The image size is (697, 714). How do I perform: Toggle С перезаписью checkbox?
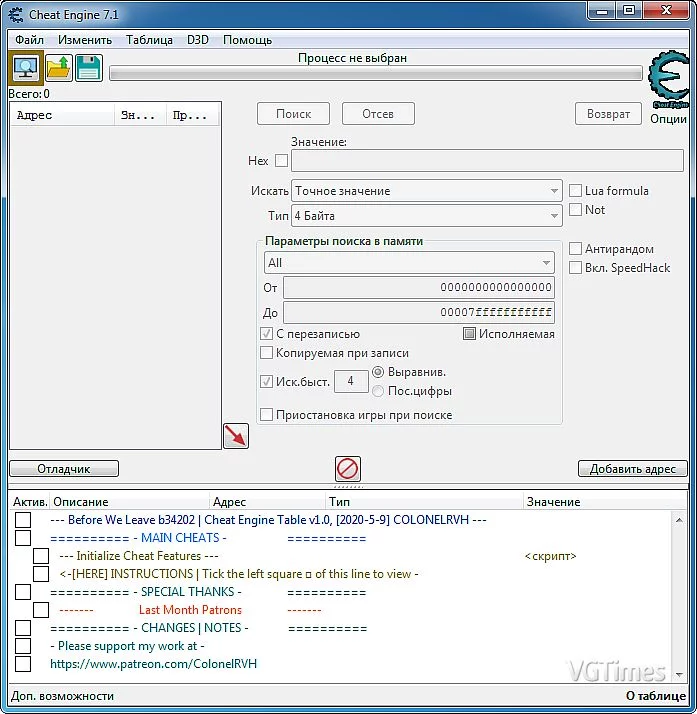(266, 334)
